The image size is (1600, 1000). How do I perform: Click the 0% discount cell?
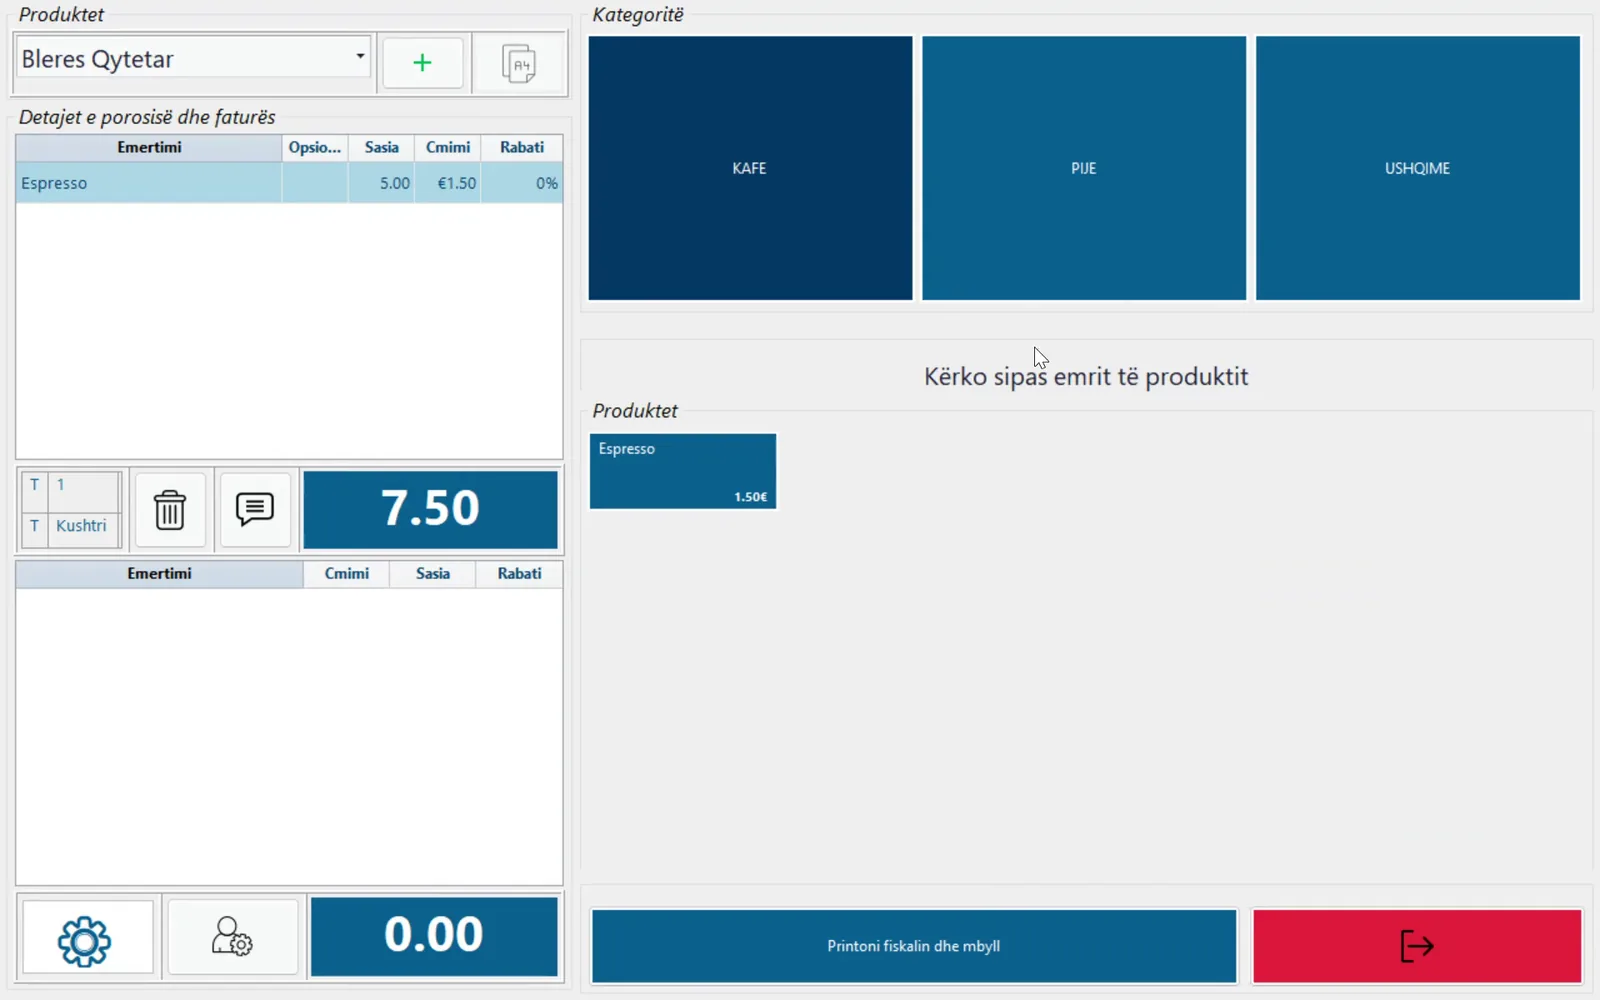click(x=522, y=183)
